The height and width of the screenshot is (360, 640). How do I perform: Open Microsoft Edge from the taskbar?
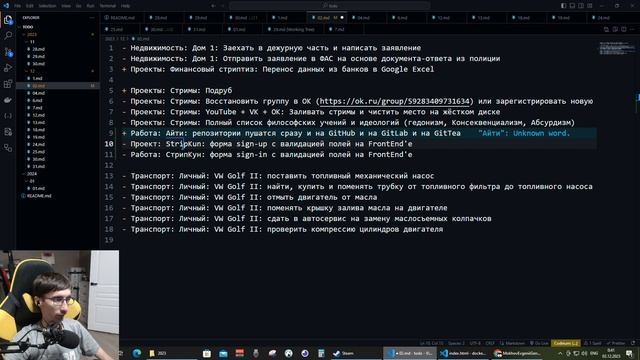click(137, 353)
